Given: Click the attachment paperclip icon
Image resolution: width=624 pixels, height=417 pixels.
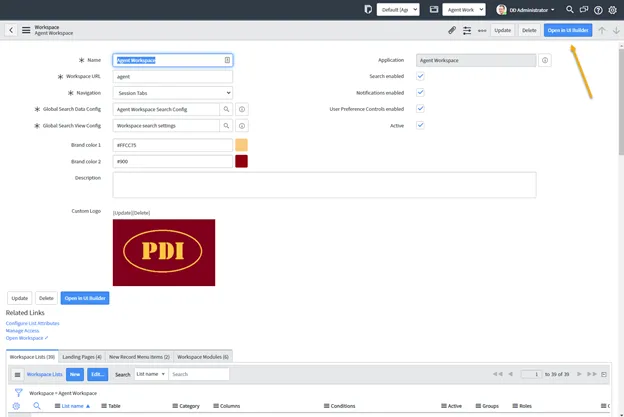Looking at the screenshot, I should coord(452,30).
